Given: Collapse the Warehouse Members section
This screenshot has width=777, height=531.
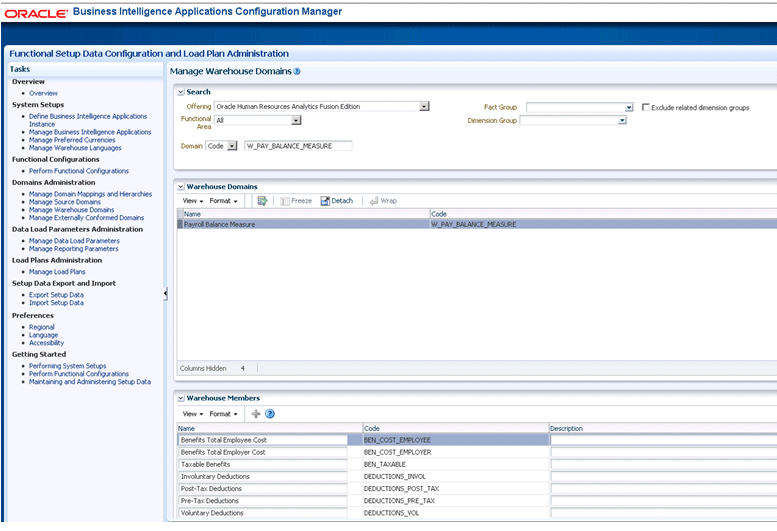Looking at the screenshot, I should pos(180,398).
